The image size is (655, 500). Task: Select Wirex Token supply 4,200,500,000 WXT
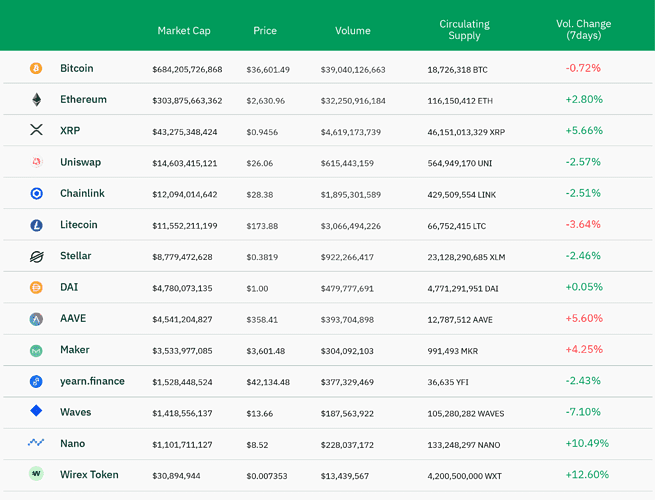click(x=465, y=476)
